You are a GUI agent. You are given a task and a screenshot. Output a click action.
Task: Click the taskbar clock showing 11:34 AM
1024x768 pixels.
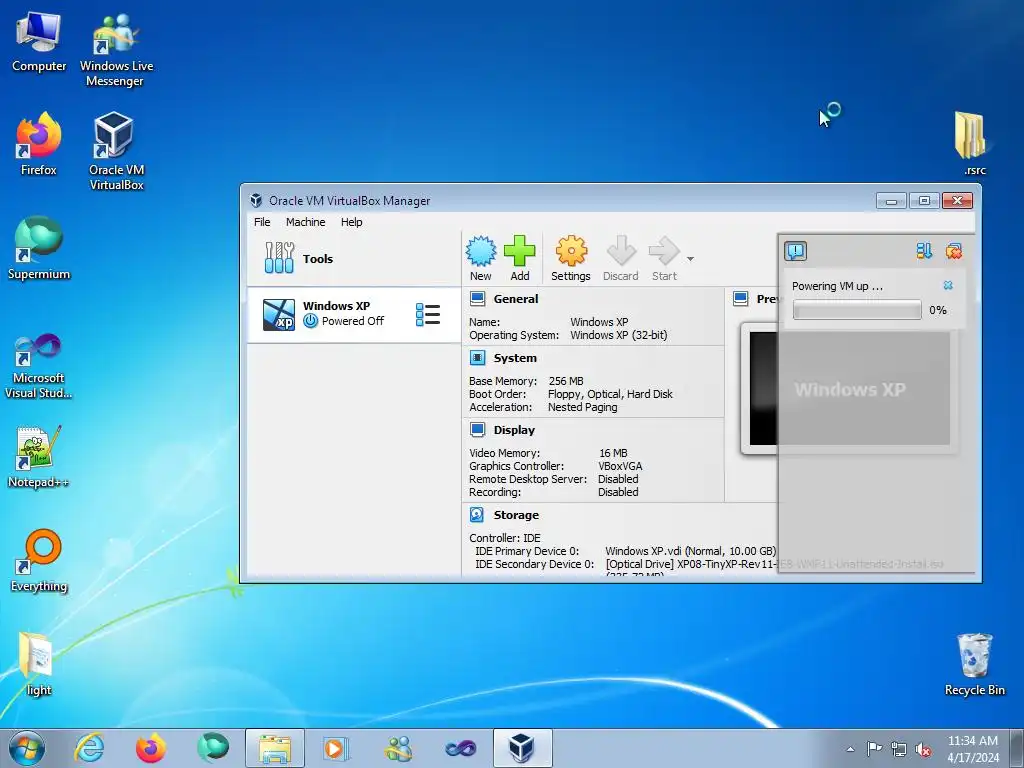click(x=972, y=749)
